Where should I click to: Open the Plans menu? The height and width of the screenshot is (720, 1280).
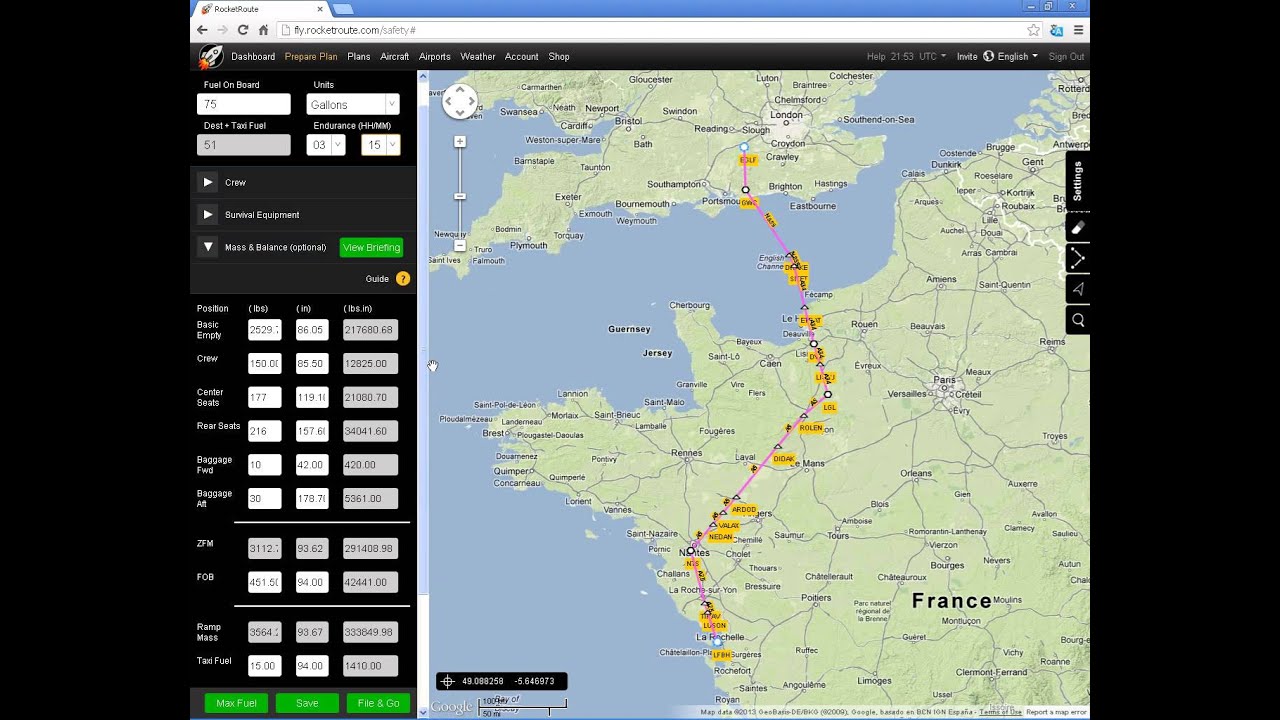tap(359, 56)
